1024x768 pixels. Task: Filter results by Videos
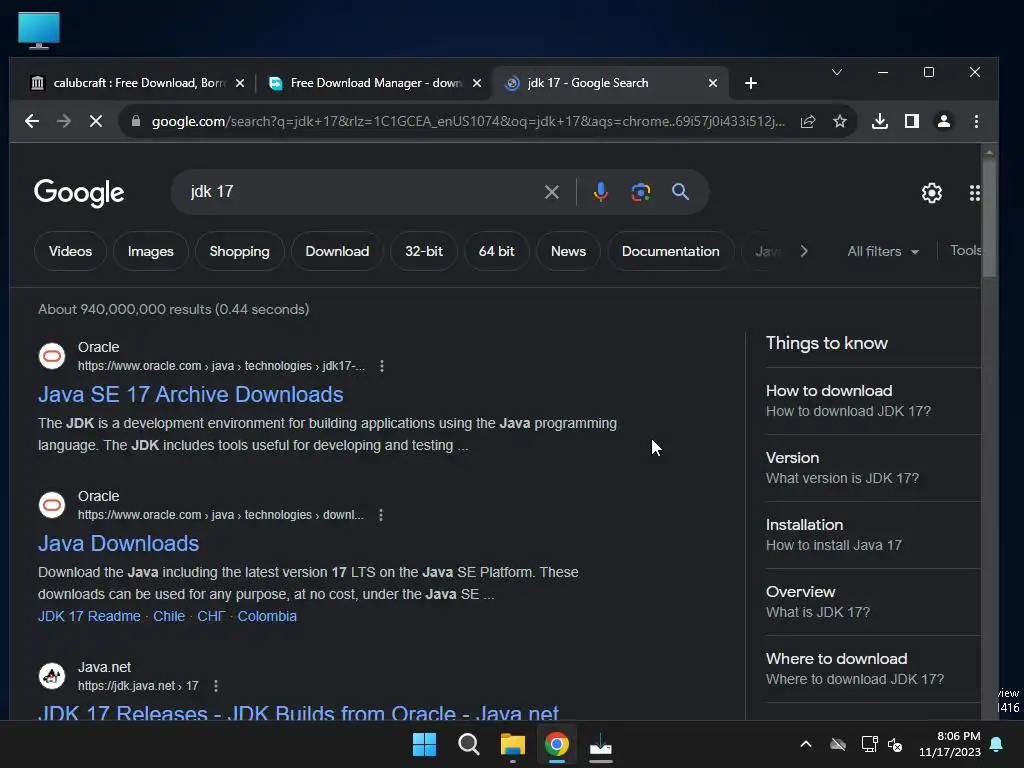click(x=70, y=251)
